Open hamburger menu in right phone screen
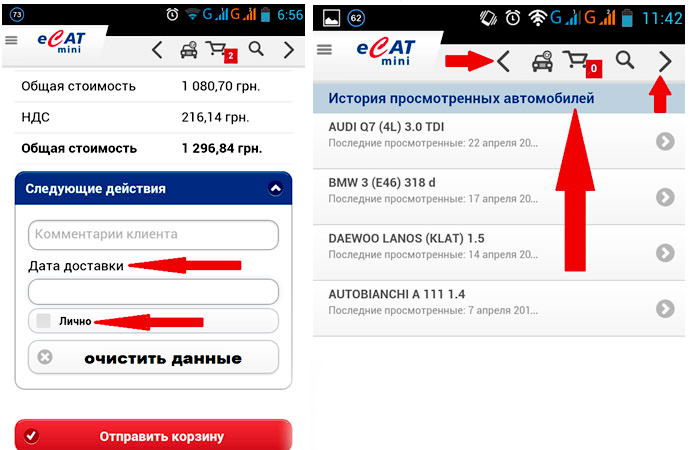 (x=324, y=49)
